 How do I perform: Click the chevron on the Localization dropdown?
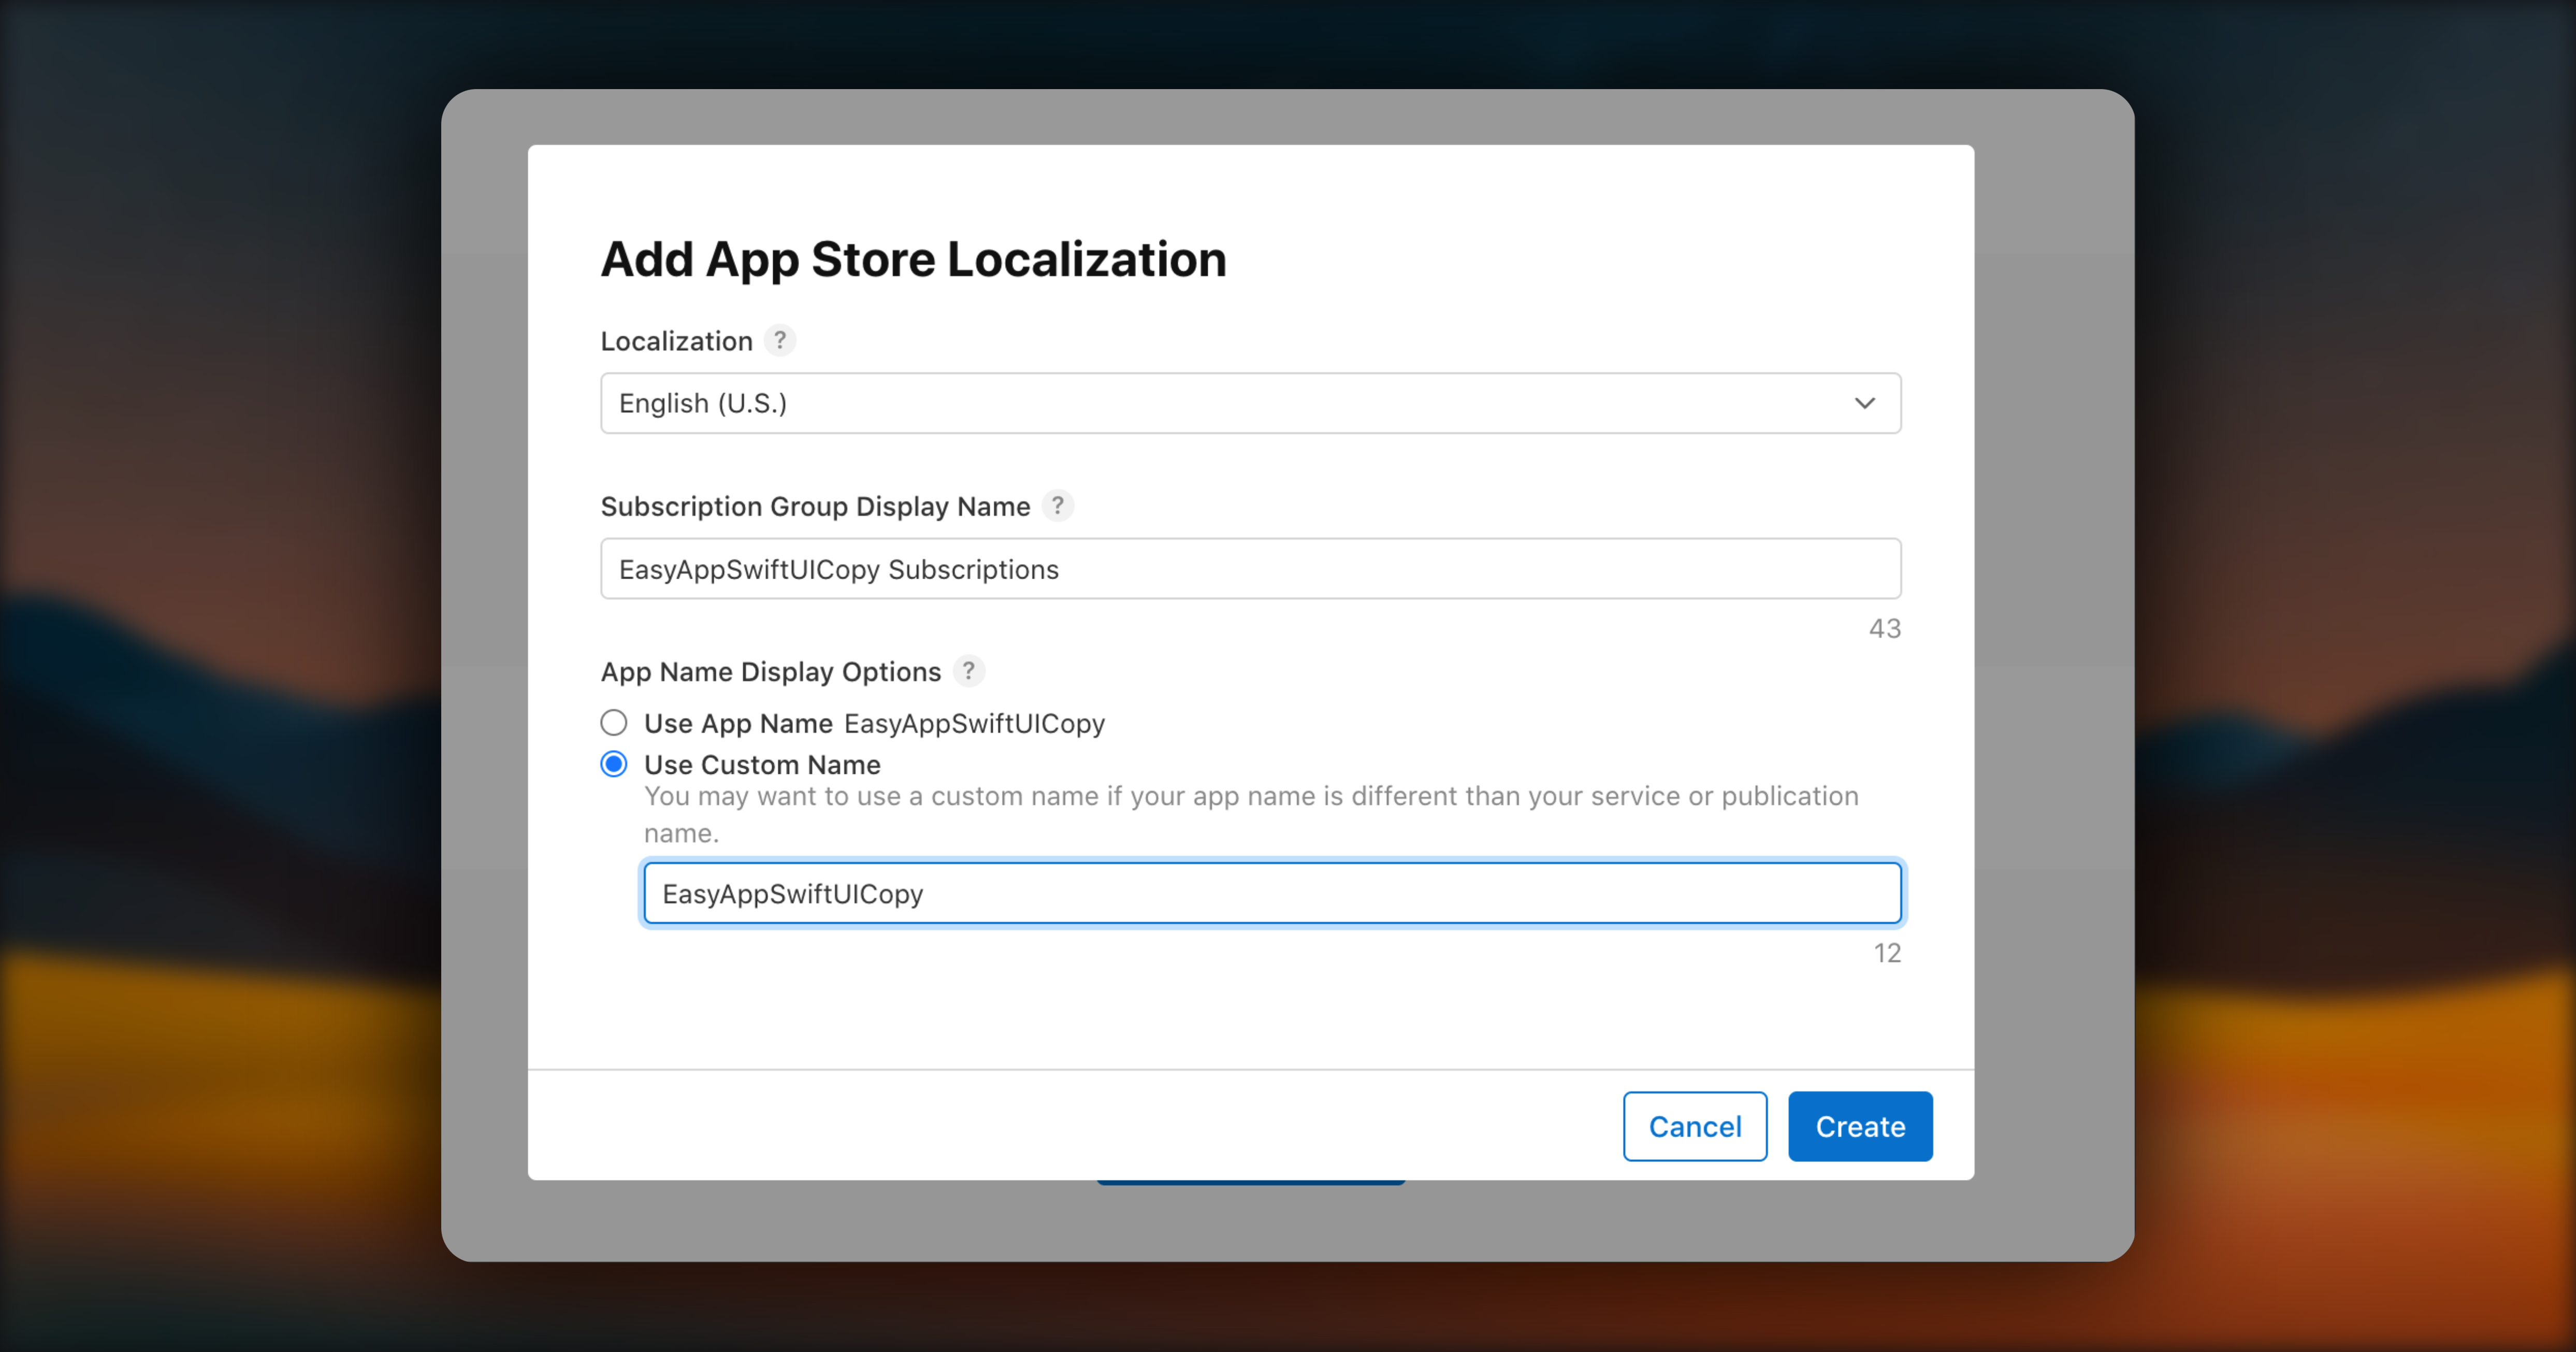[x=1864, y=403]
